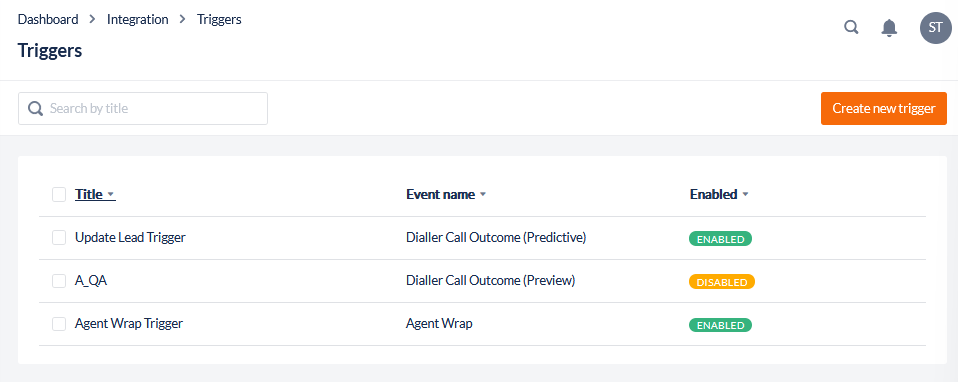Viewport: 958px width, 382px height.
Task: Go to Dashboard breadcrumb
Action: coord(48,19)
